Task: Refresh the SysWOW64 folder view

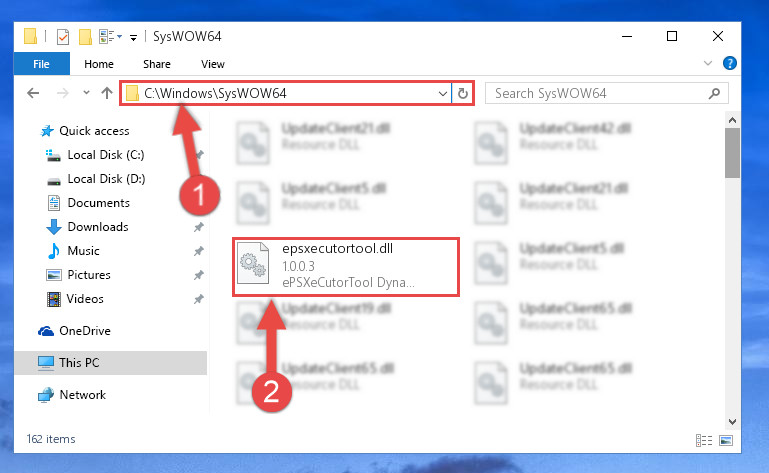Action: [x=462, y=93]
